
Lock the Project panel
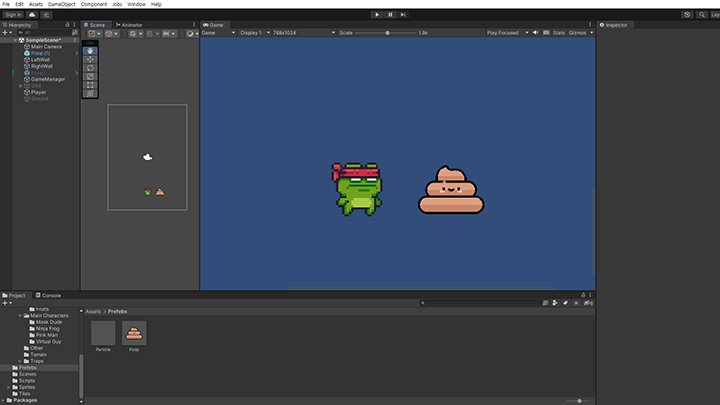(x=583, y=295)
